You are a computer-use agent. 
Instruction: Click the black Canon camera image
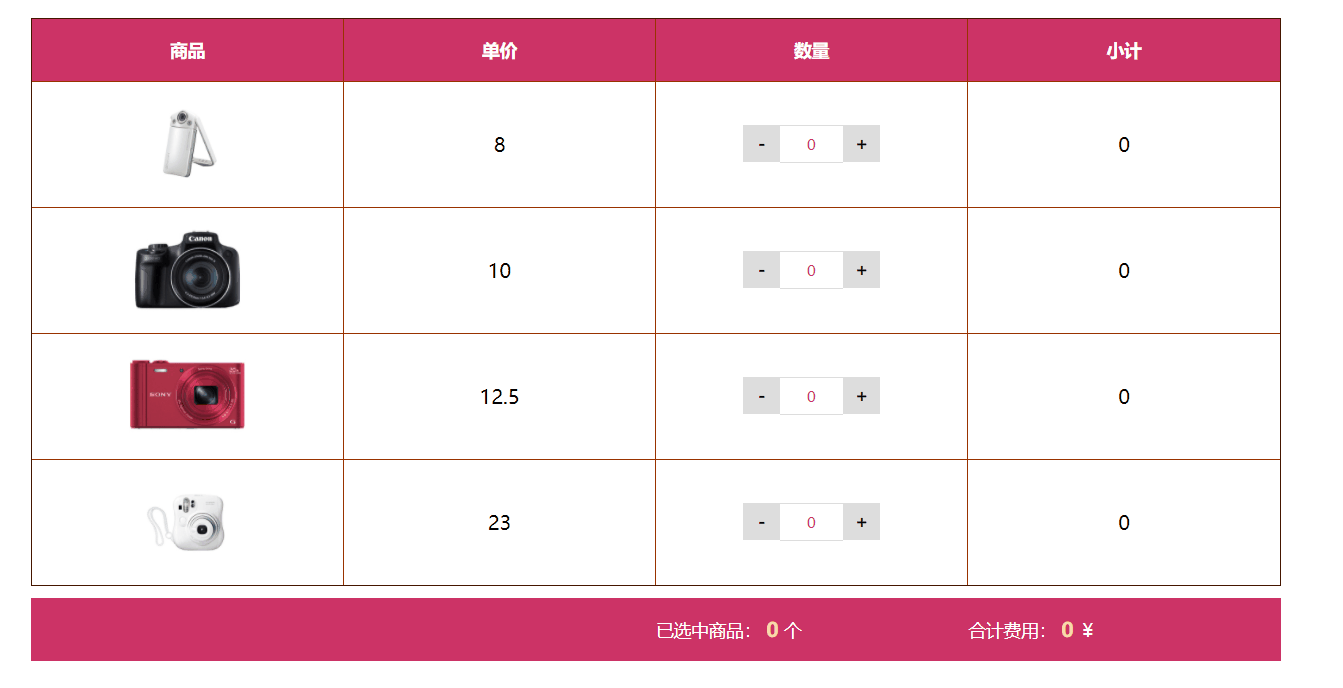click(x=188, y=271)
